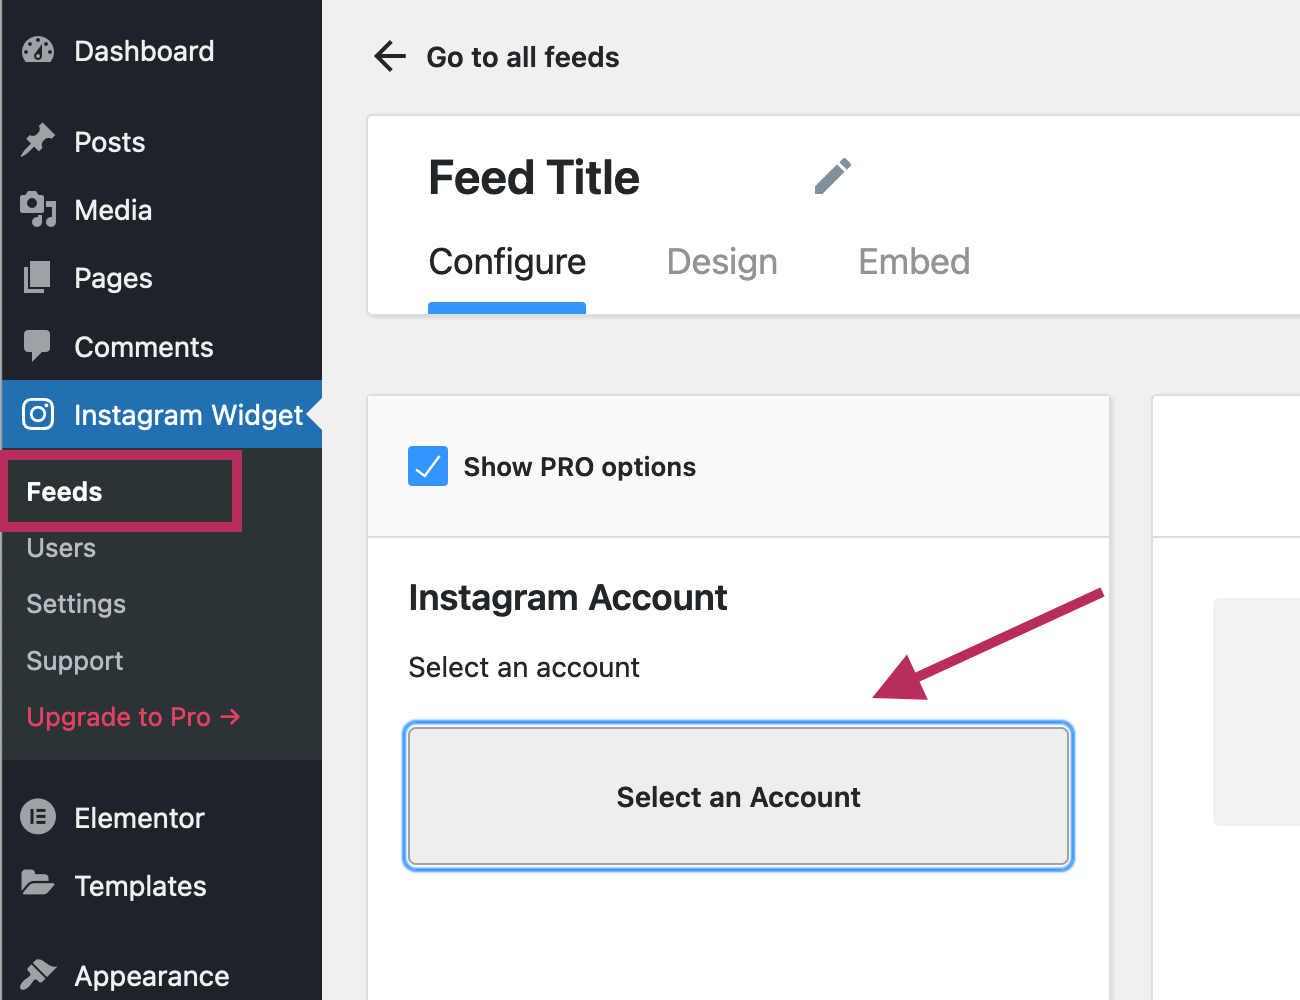Click the Posts pushpin icon
Viewport: 1300px width, 1000px height.
(x=38, y=141)
